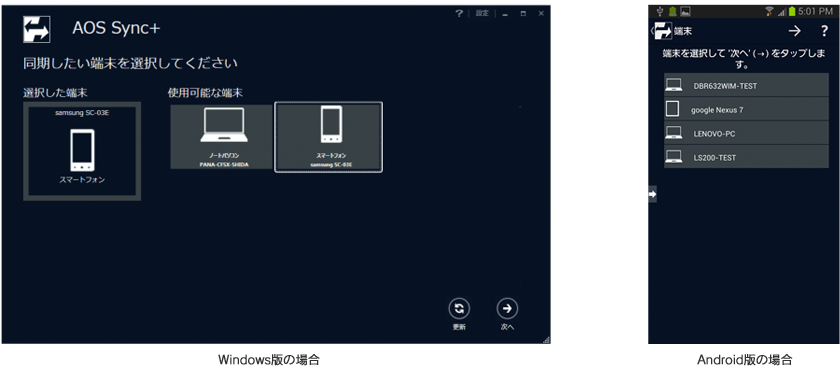The width and height of the screenshot is (840, 370).
Task: Tap the Android 端末 back logo icon
Action: [x=662, y=31]
